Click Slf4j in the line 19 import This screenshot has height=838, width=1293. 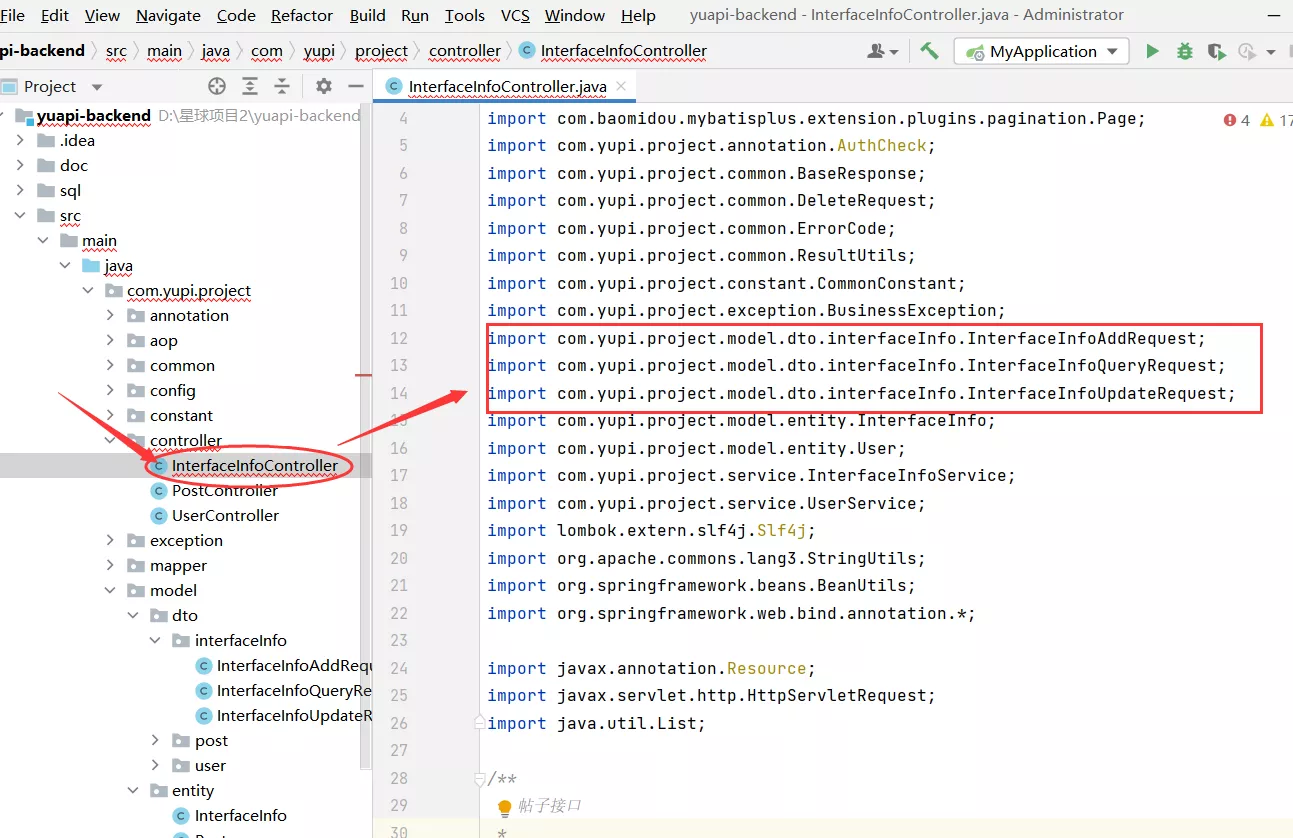(x=781, y=530)
